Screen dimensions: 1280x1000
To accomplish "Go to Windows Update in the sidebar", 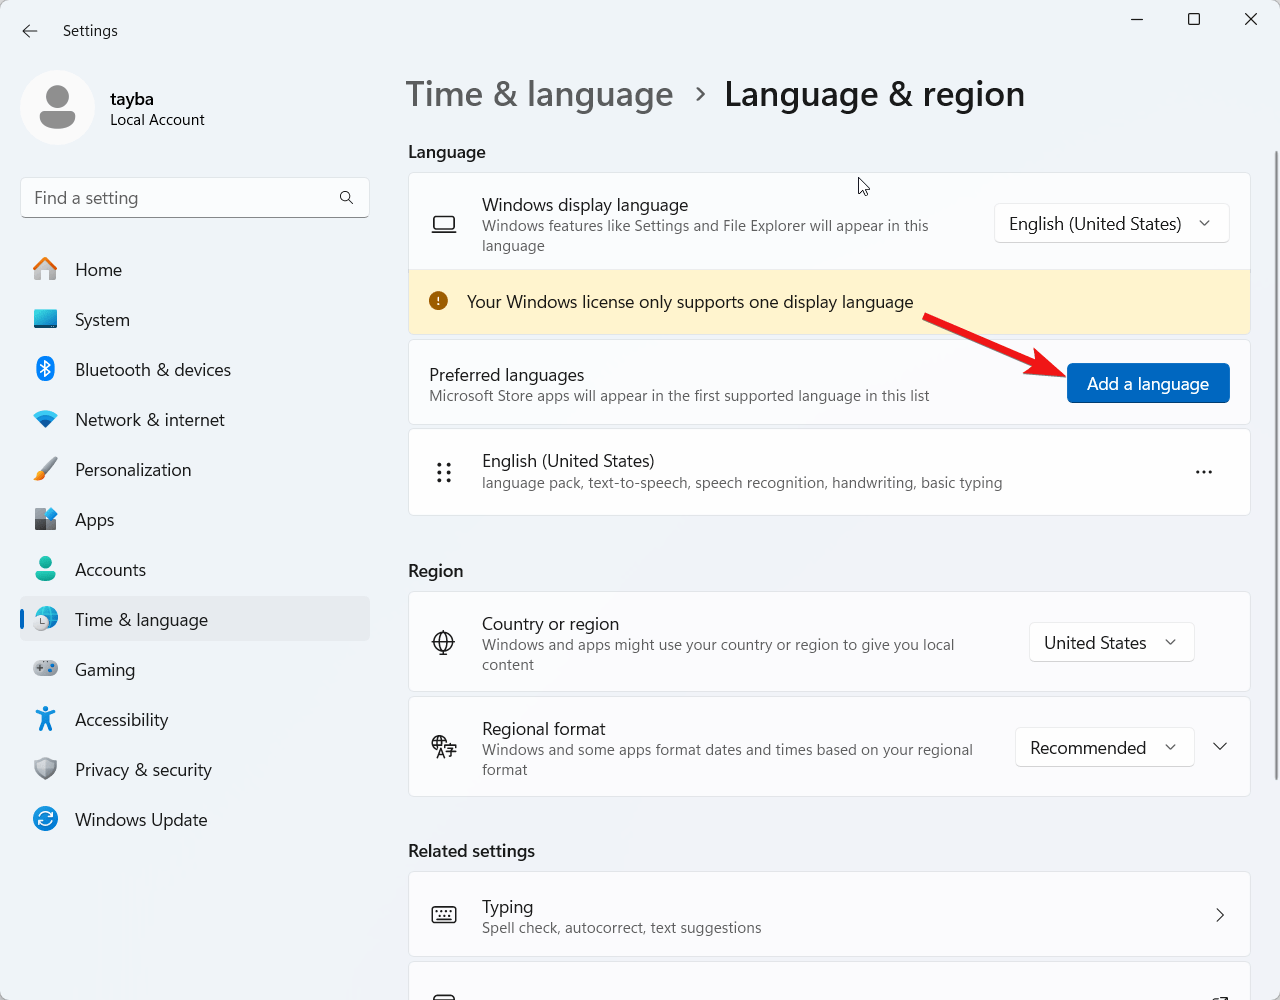I will (140, 820).
